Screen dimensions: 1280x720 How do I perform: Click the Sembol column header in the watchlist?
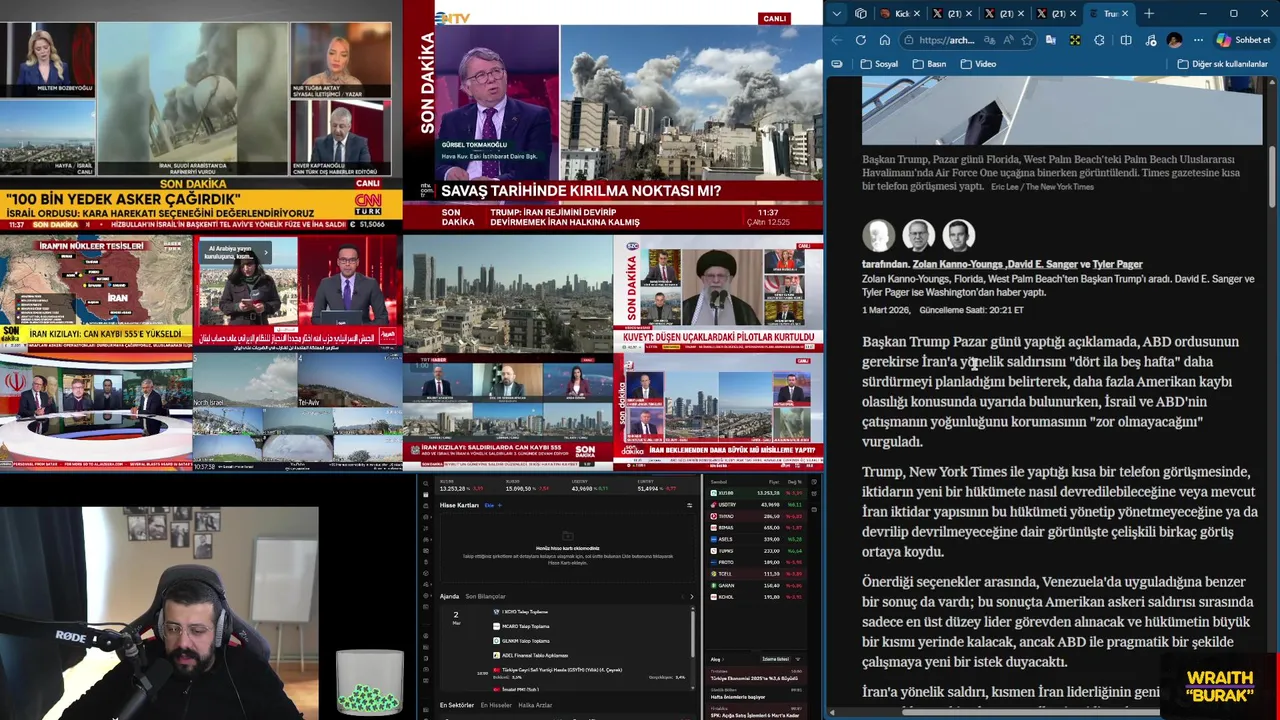719,482
